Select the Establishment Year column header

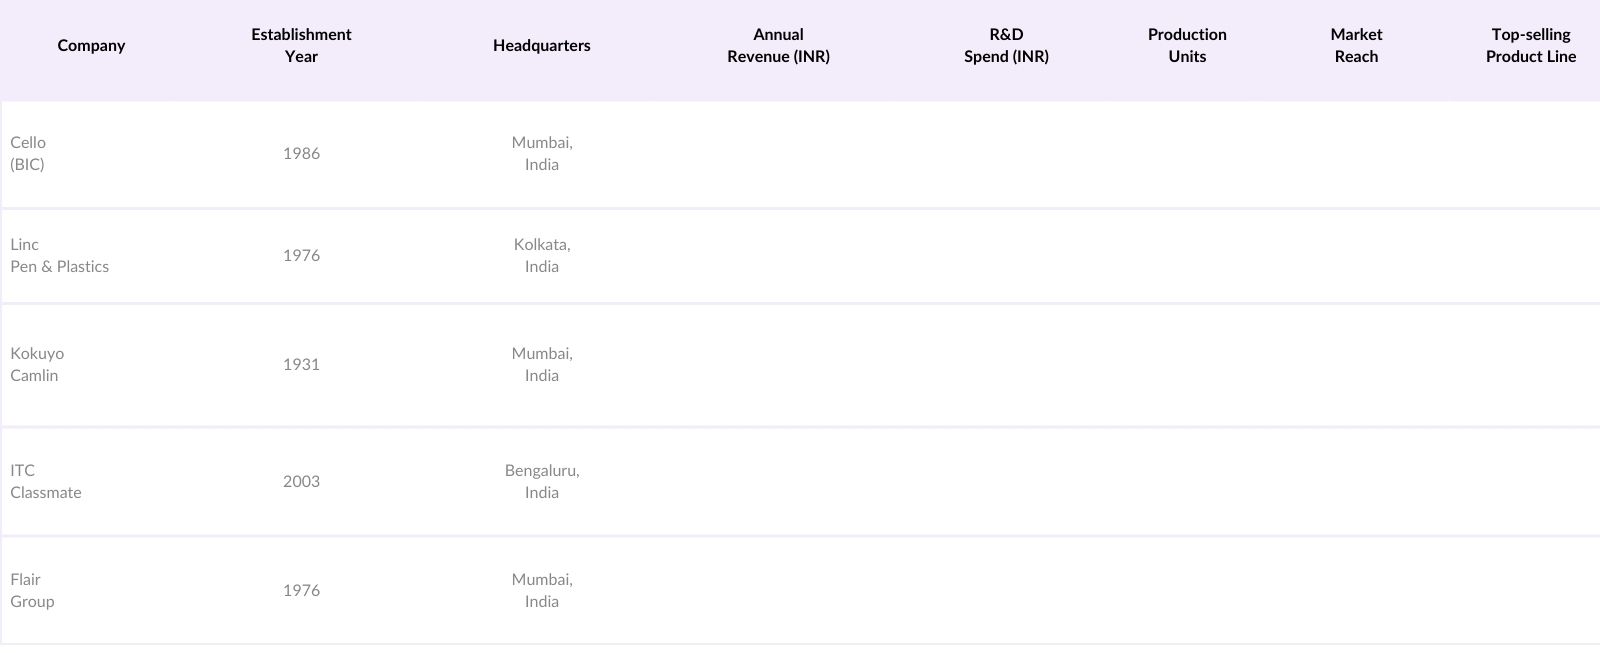click(x=301, y=46)
